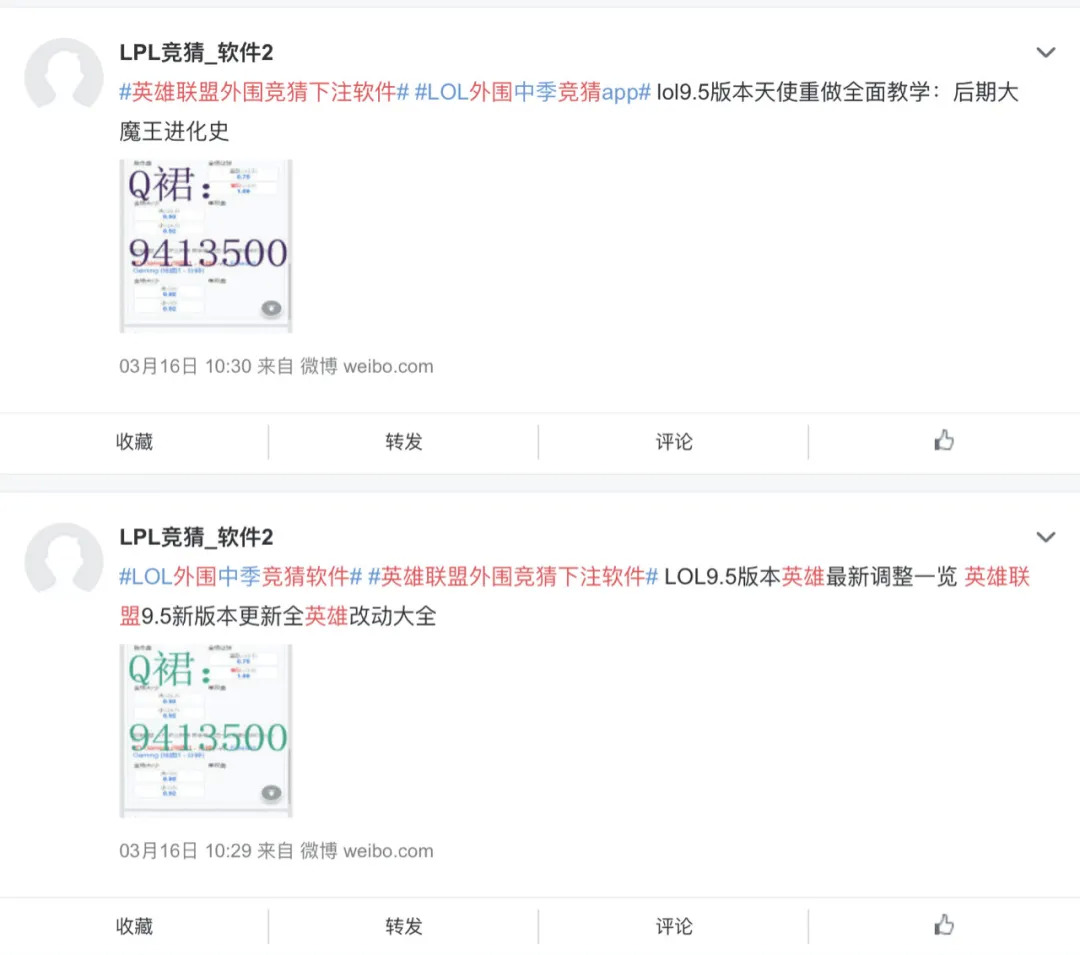The height and width of the screenshot is (955, 1080).
Task: Open hashtag #LOL外围中季竞猜app#
Action: pyautogui.click(x=532, y=93)
